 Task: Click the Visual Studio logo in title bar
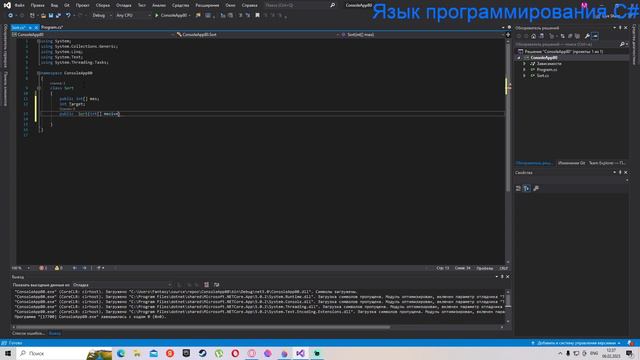[7, 5]
